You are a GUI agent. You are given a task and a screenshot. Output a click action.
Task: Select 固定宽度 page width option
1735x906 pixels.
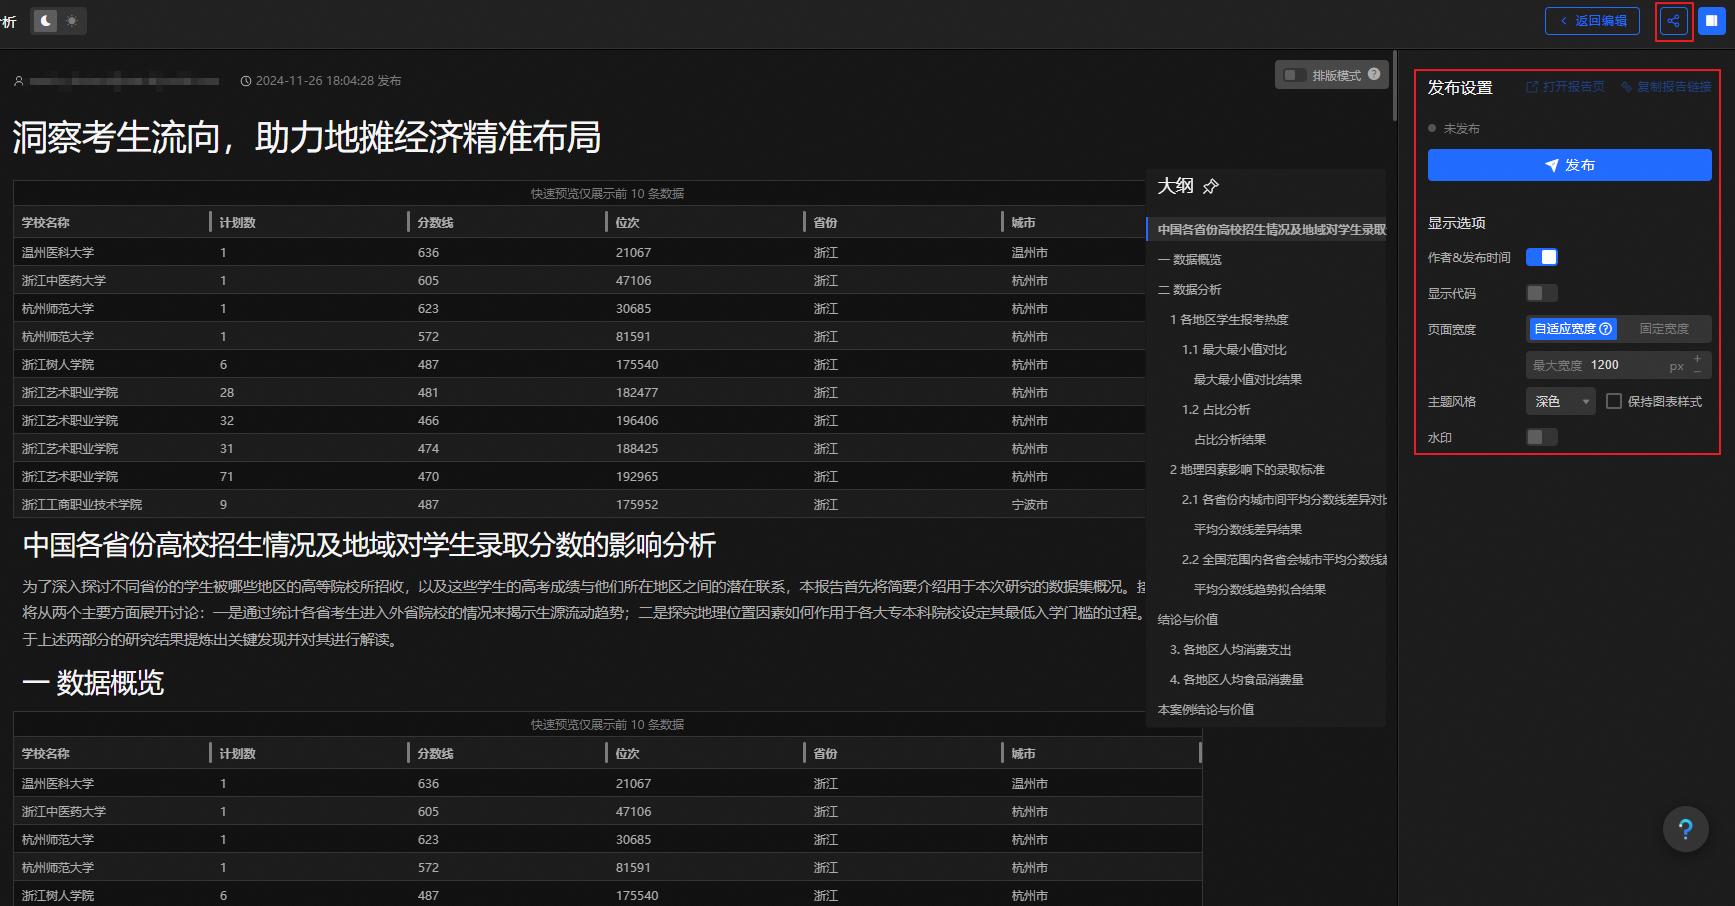coord(1664,329)
